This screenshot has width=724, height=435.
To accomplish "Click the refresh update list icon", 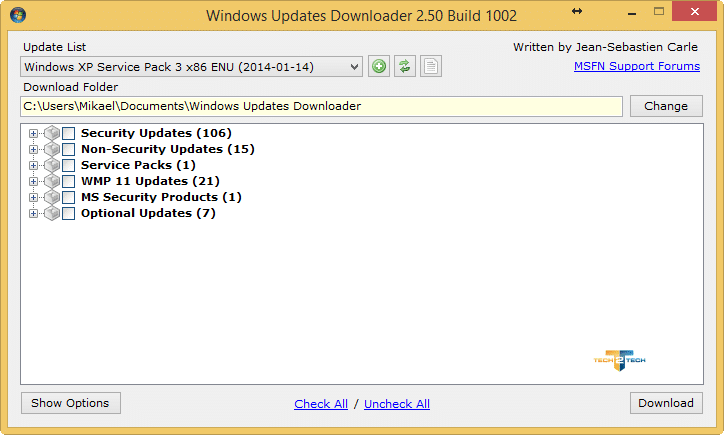I will click(405, 66).
